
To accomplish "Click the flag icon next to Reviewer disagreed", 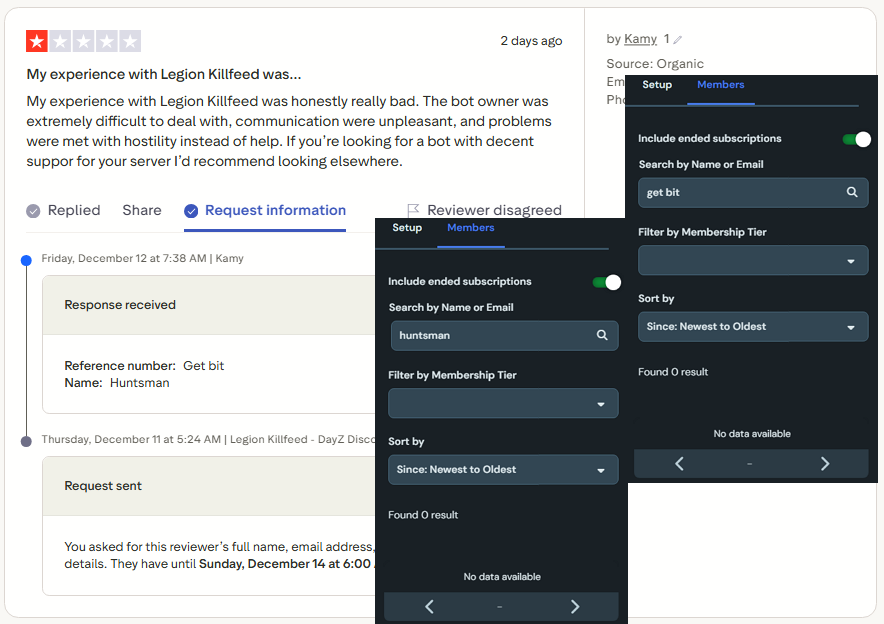I will (413, 210).
